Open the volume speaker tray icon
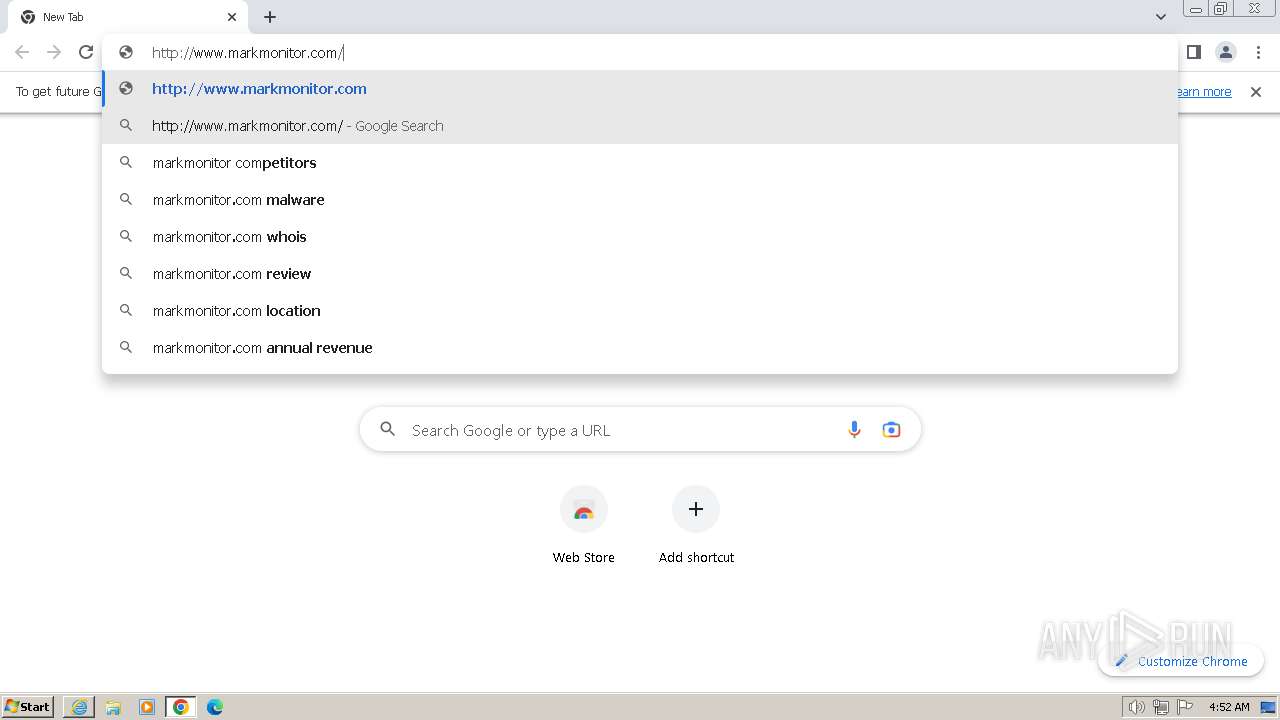Image resolution: width=1280 pixels, height=720 pixels. coord(1136,707)
